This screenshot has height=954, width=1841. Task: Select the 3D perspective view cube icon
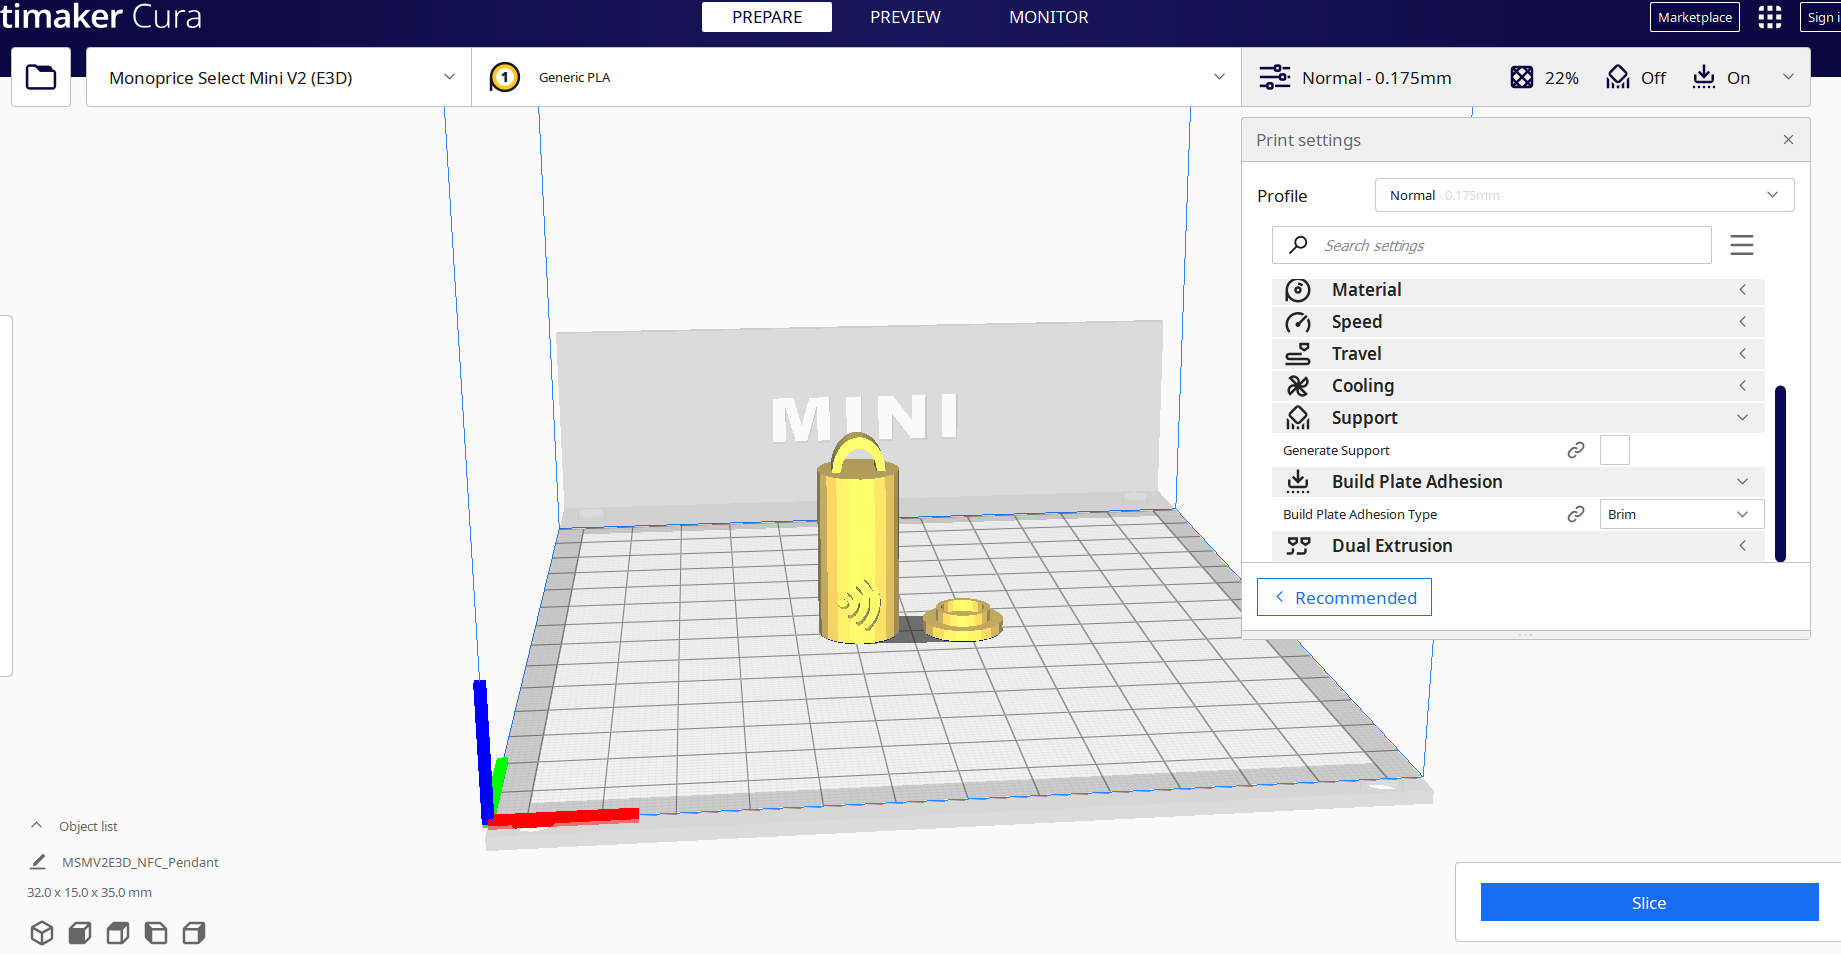click(x=42, y=933)
